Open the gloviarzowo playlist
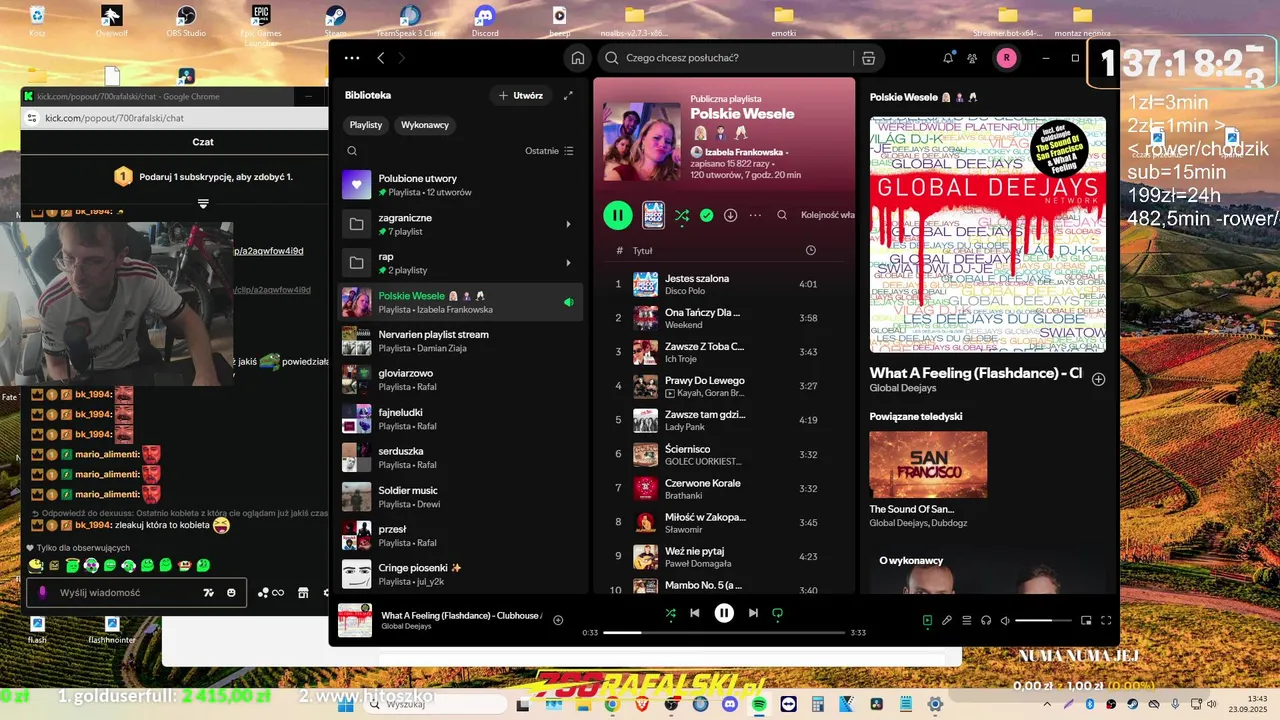The height and width of the screenshot is (720, 1280). click(460, 379)
